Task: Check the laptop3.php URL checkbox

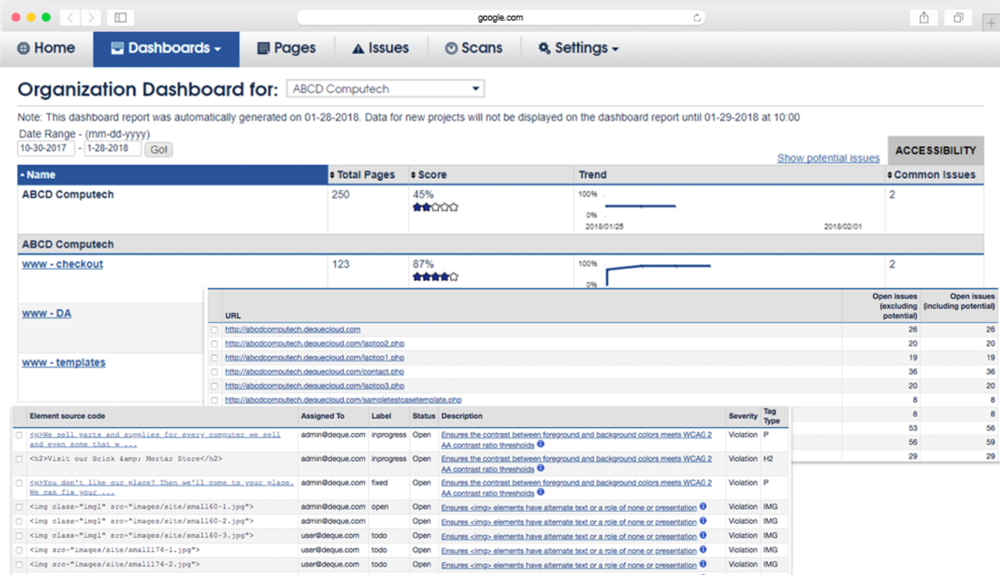Action: coord(214,386)
